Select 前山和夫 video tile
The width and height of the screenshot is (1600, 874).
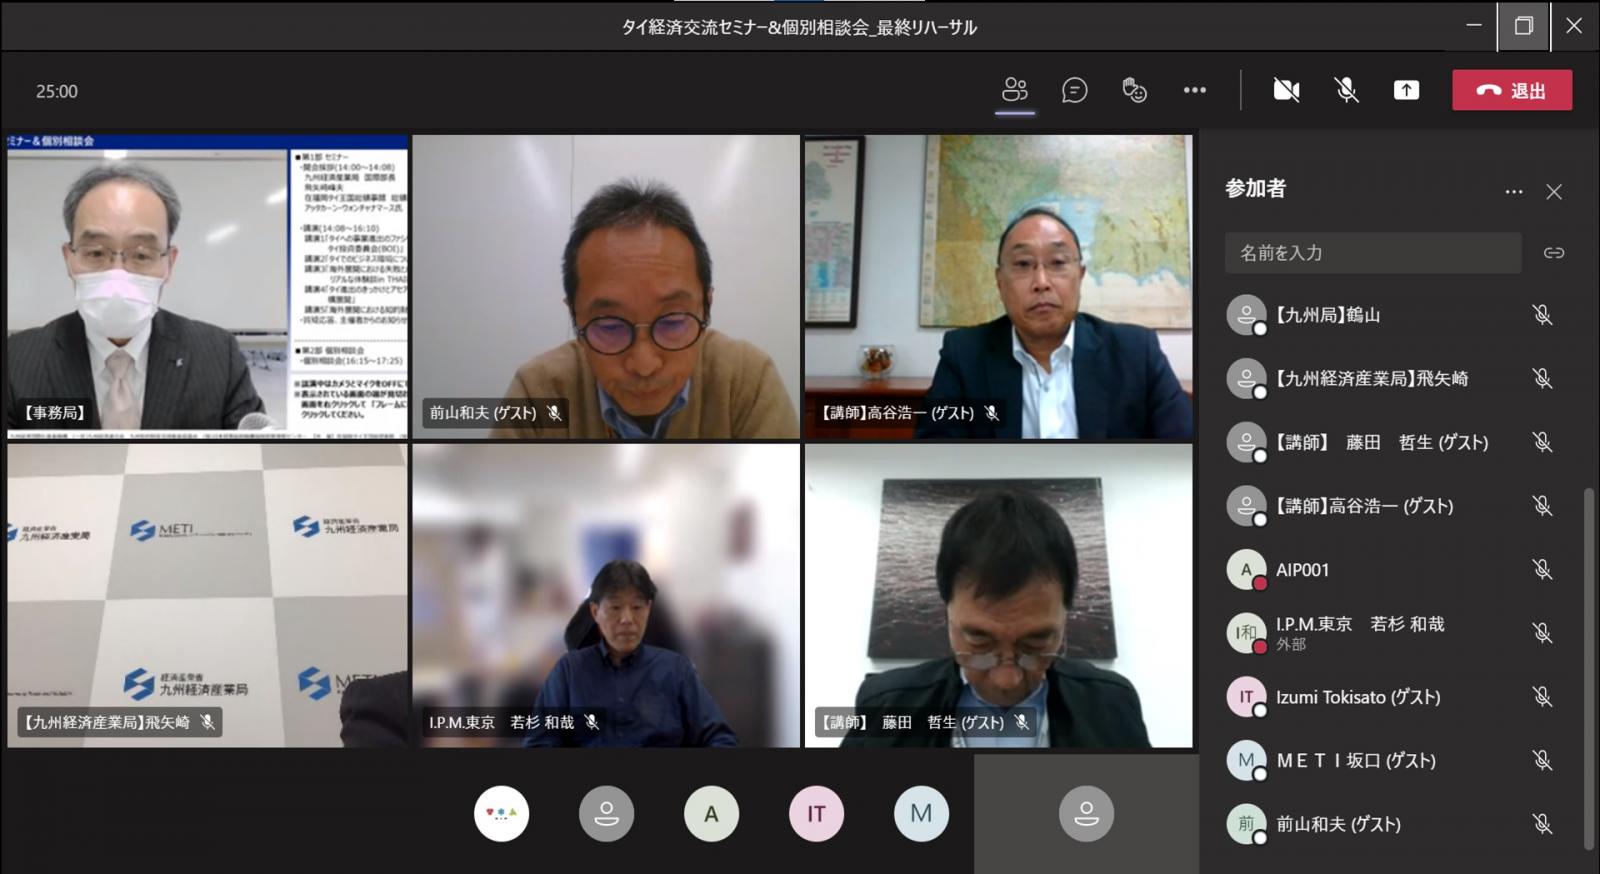click(606, 287)
